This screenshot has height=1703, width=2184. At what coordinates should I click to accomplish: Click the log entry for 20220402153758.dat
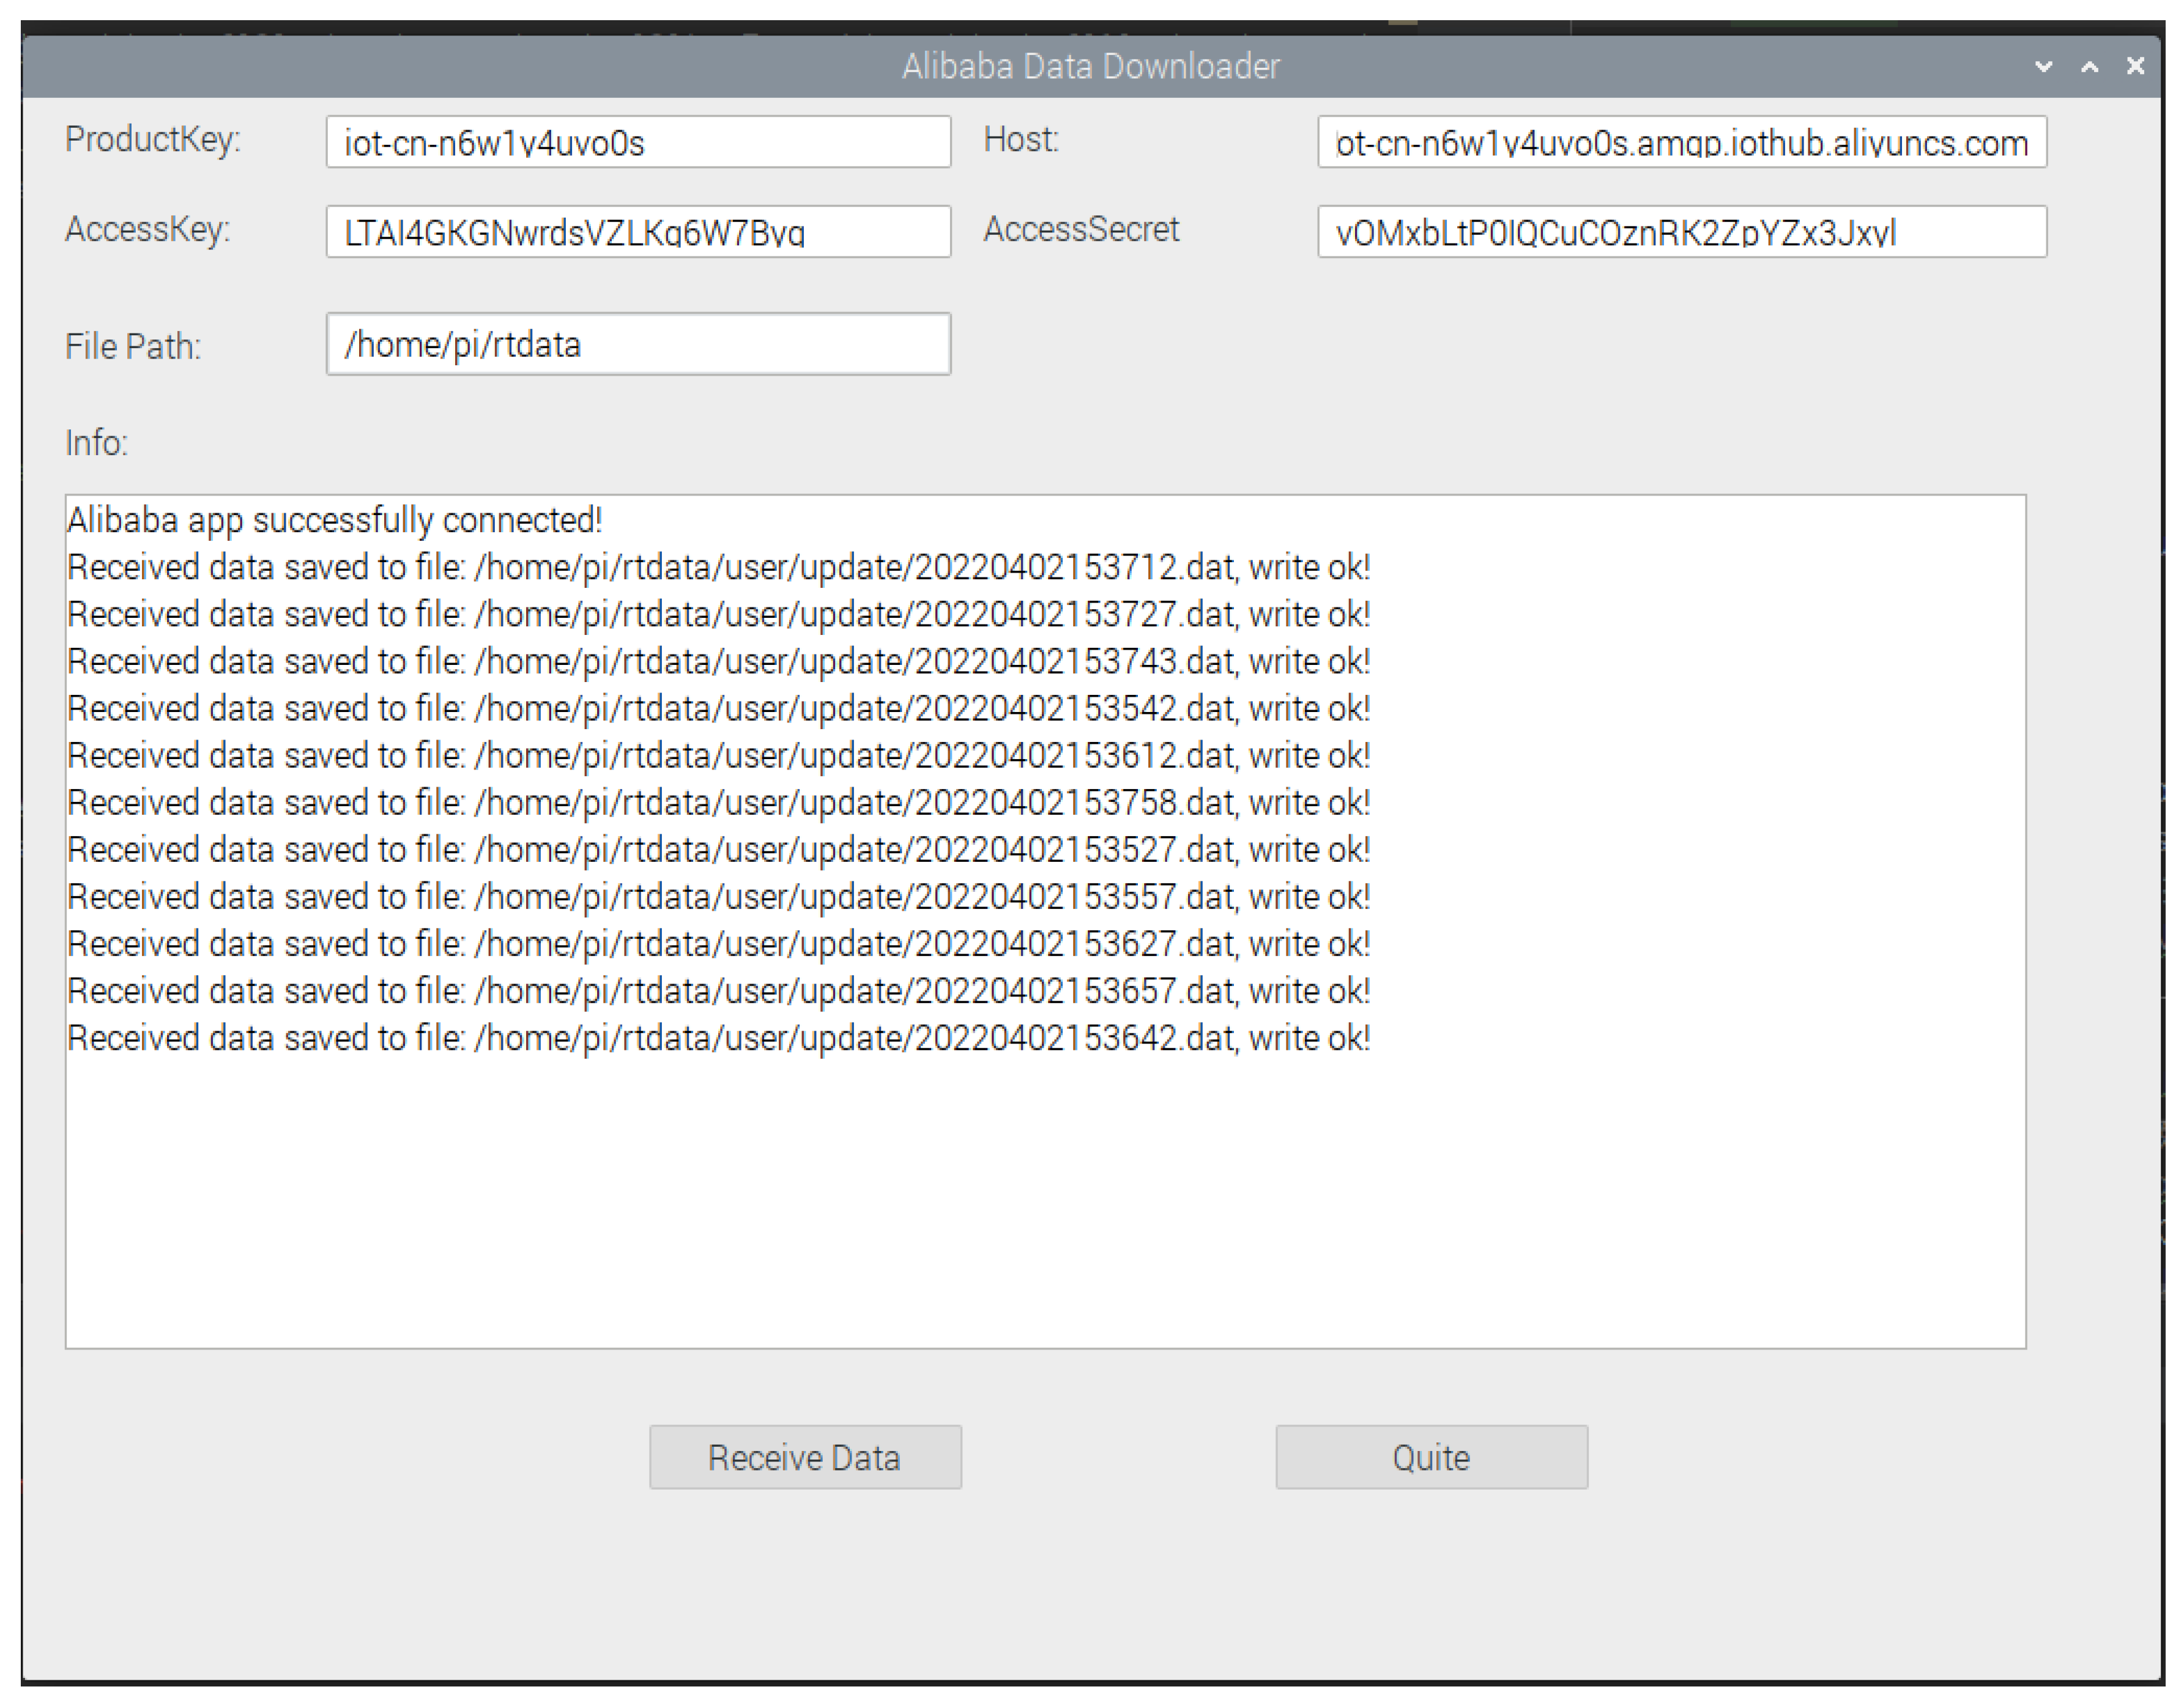717,803
